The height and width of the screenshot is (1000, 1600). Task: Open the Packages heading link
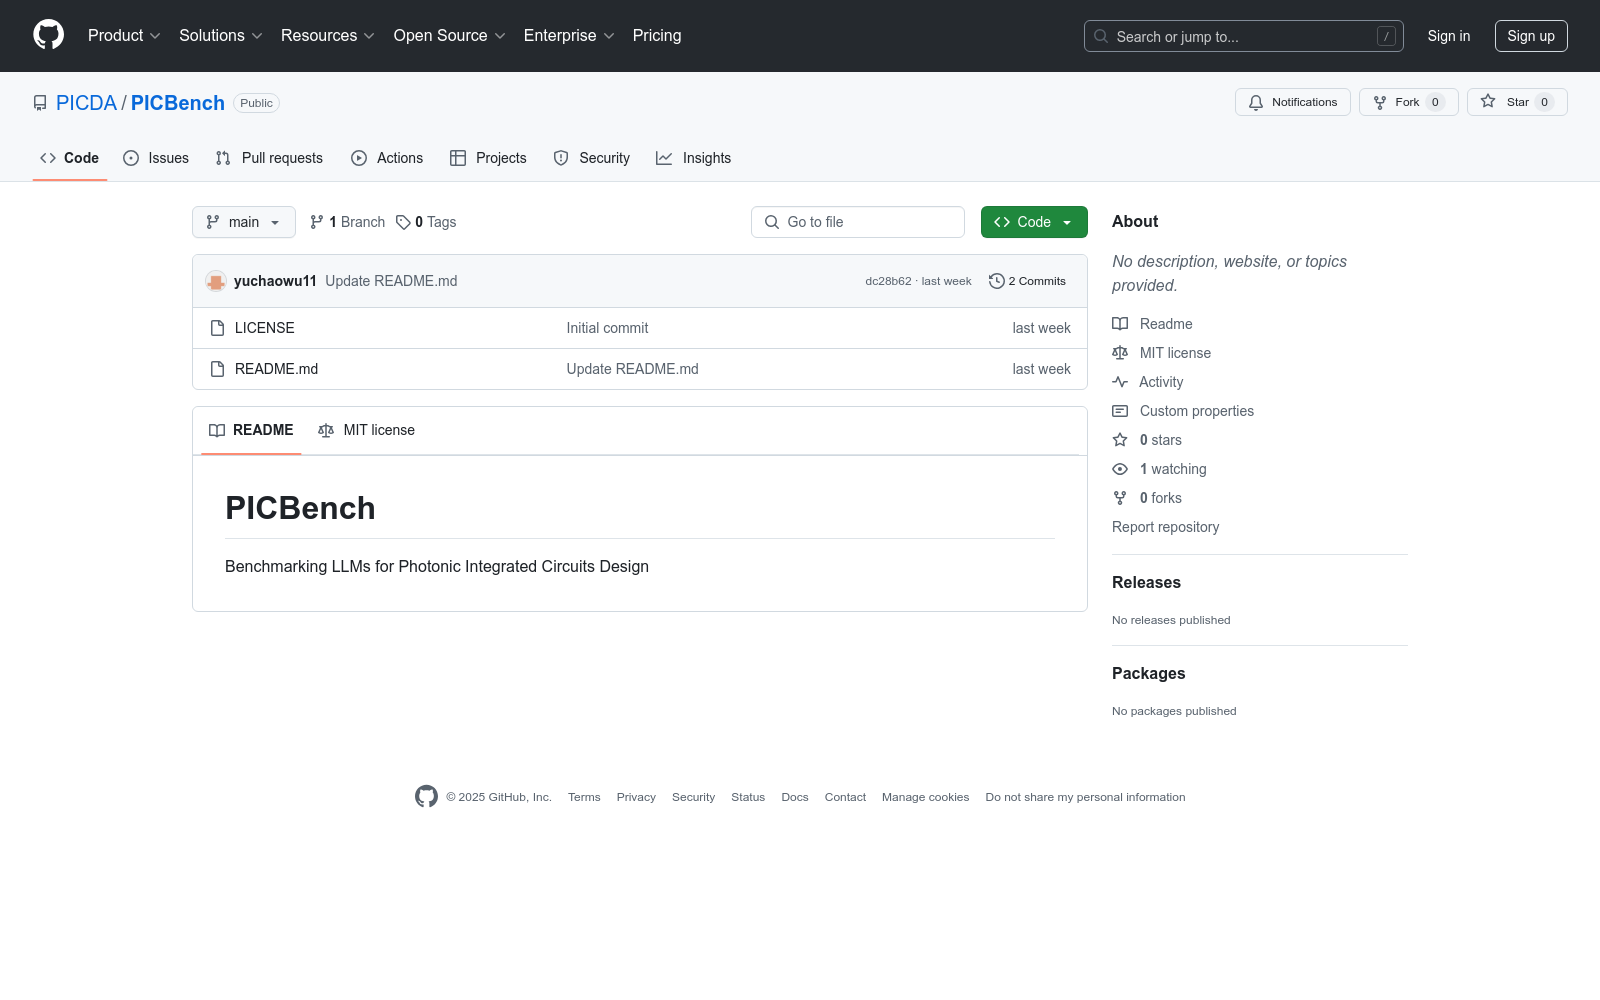1148,673
